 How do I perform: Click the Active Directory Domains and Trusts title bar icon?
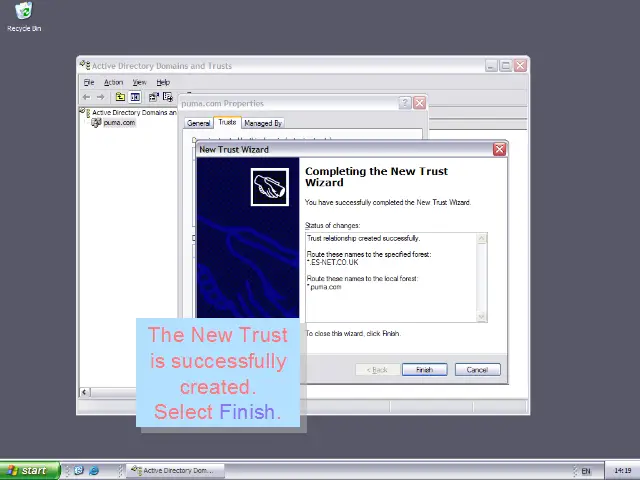(x=85, y=65)
